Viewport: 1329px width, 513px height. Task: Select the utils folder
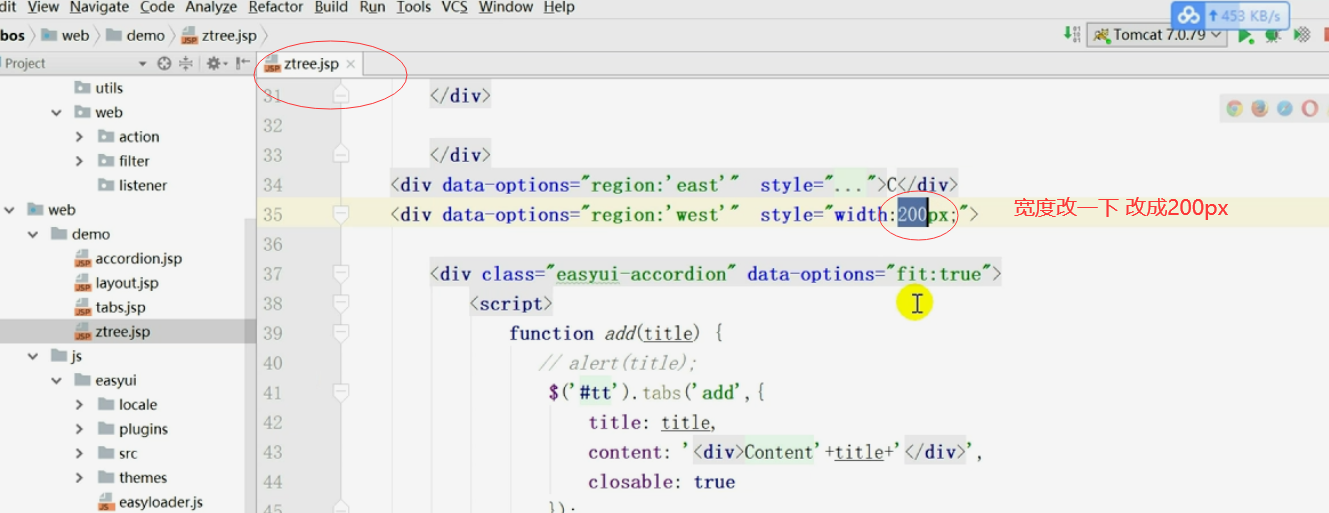pyautogui.click(x=109, y=88)
